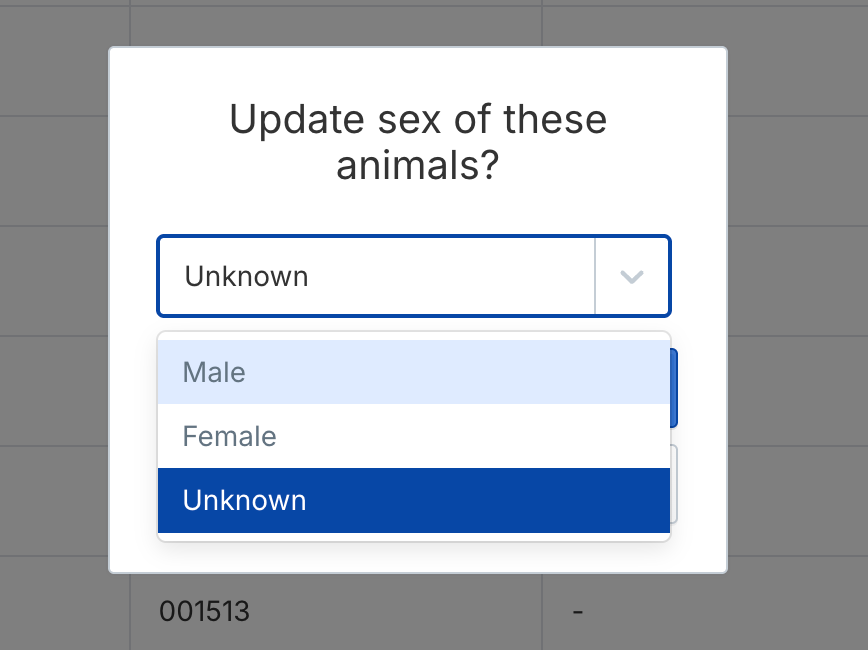The image size is (868, 650).
Task: Choose Female from the options list
Action: point(414,436)
